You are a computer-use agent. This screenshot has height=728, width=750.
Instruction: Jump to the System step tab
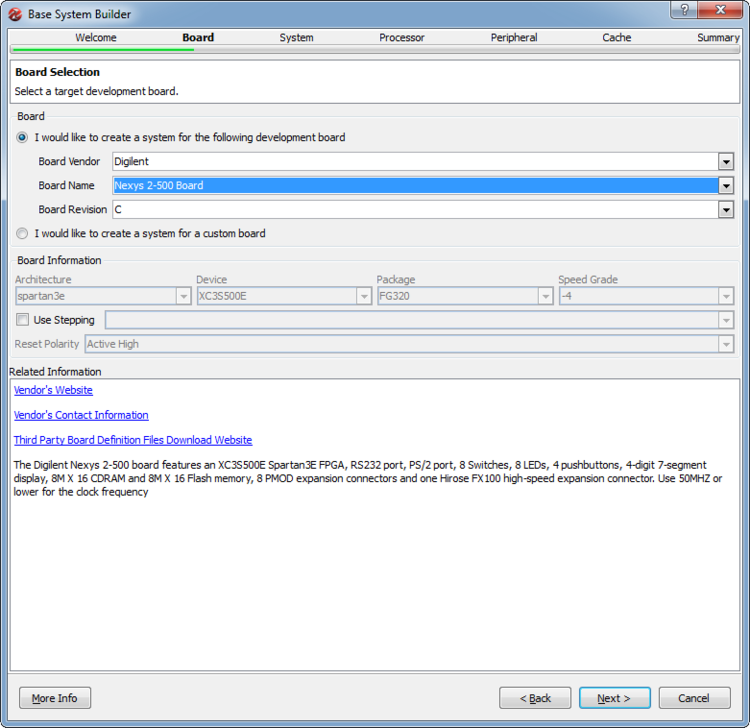coord(297,37)
